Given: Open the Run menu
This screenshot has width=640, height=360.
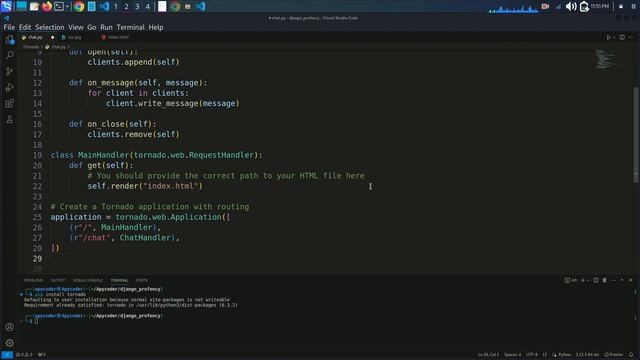Looking at the screenshot, I should (x=106, y=27).
